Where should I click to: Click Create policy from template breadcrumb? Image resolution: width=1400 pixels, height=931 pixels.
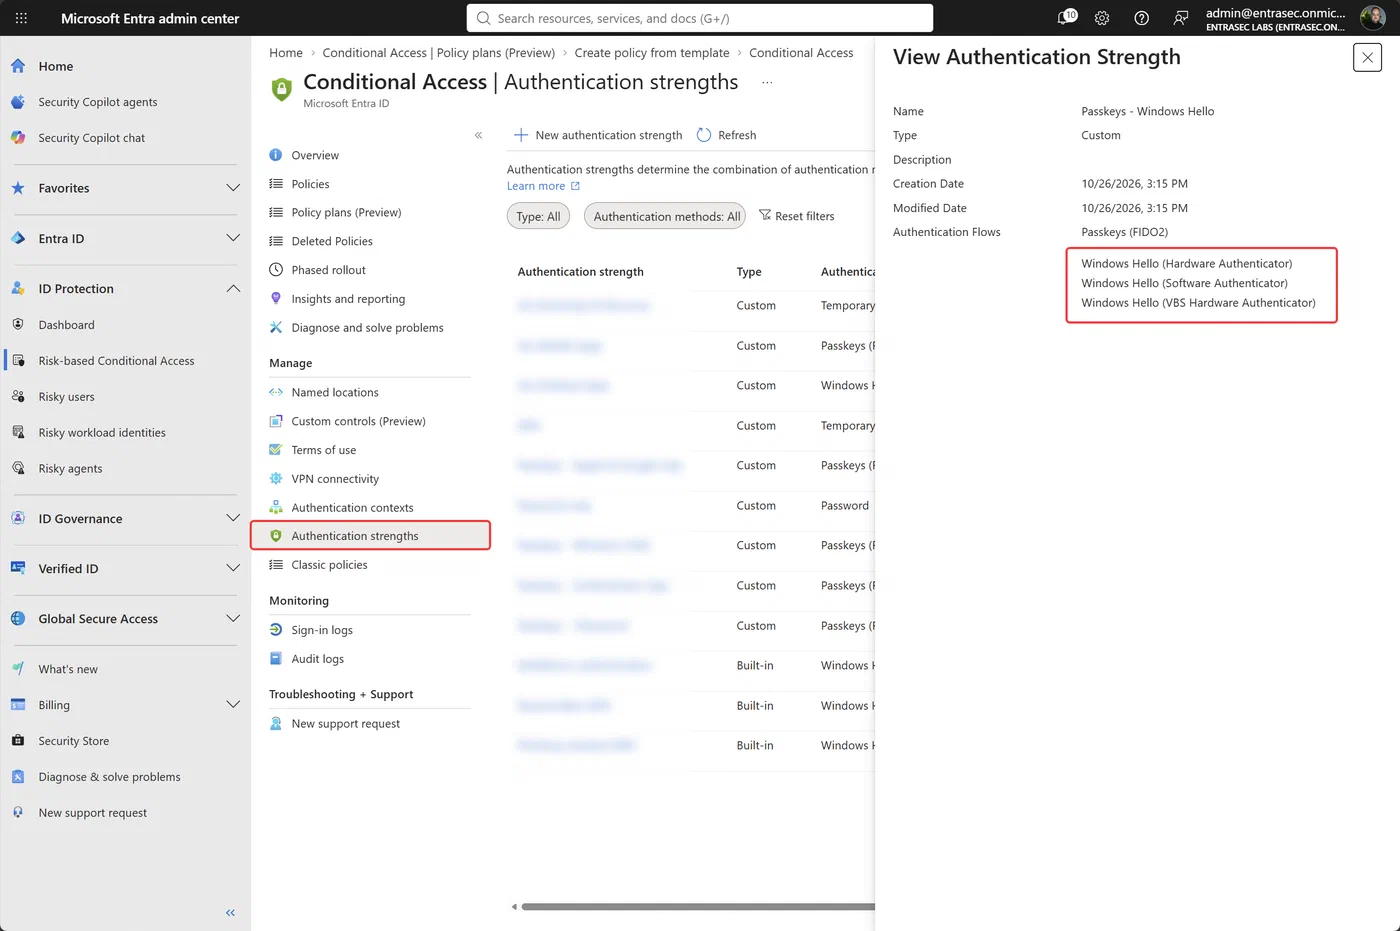652,53
